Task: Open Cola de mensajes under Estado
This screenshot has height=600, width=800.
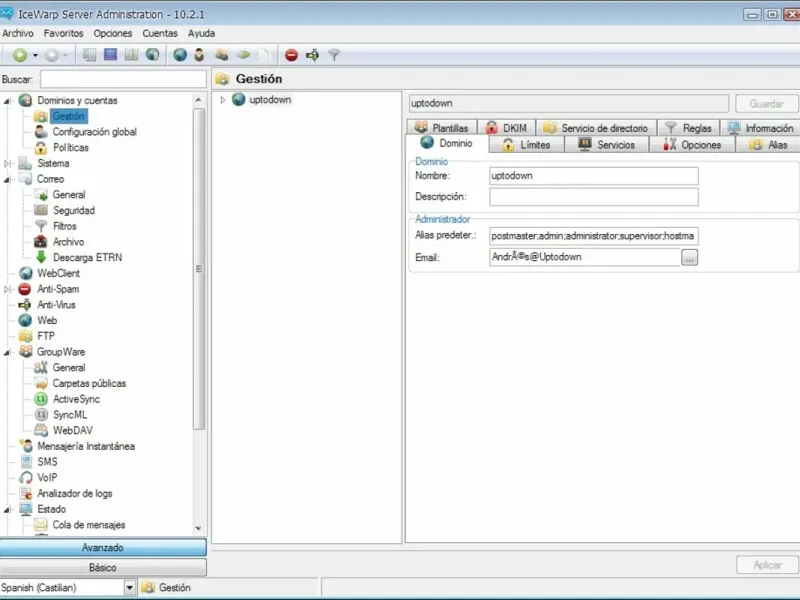Action: (x=89, y=525)
